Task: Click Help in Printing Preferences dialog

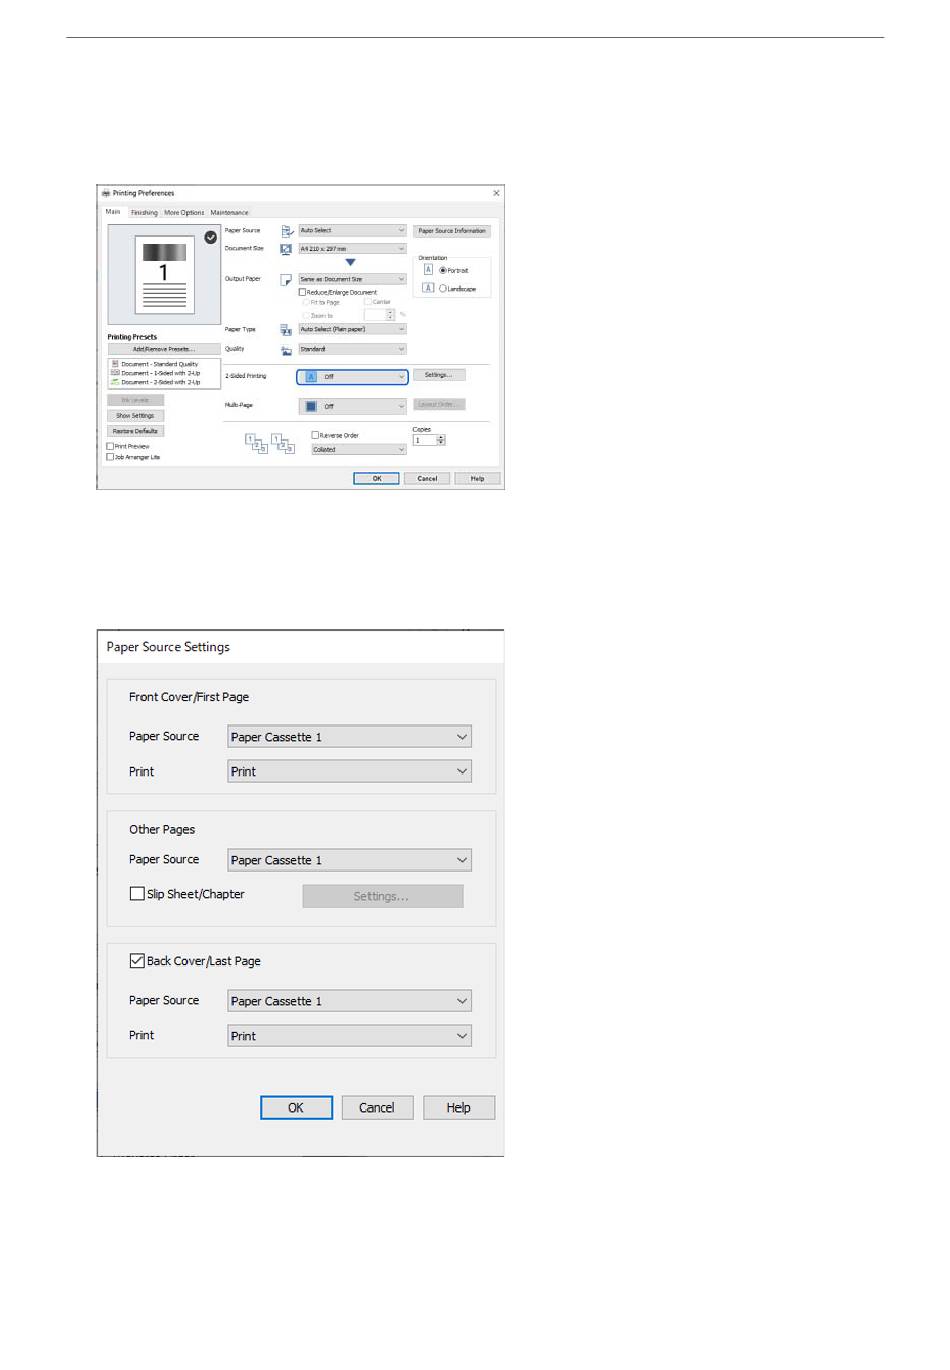Action: pos(477,479)
